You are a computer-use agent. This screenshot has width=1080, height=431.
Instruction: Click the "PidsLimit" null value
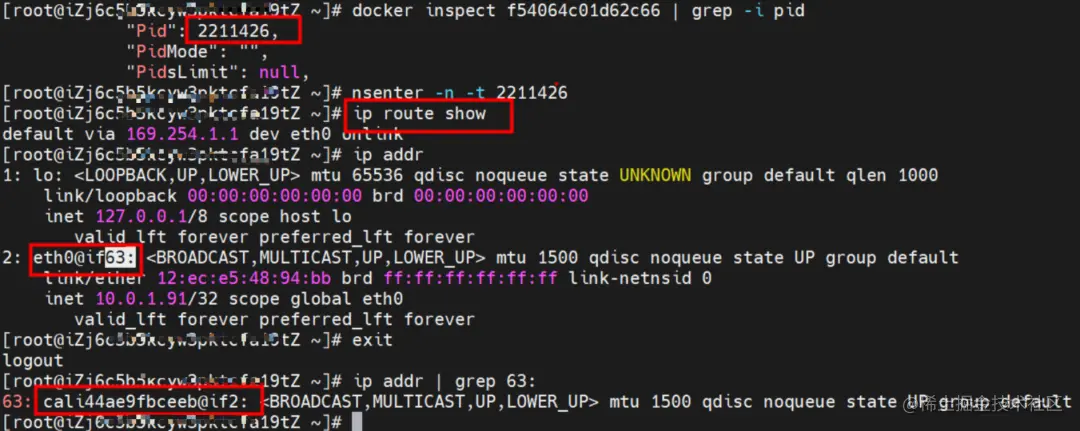pos(279,72)
